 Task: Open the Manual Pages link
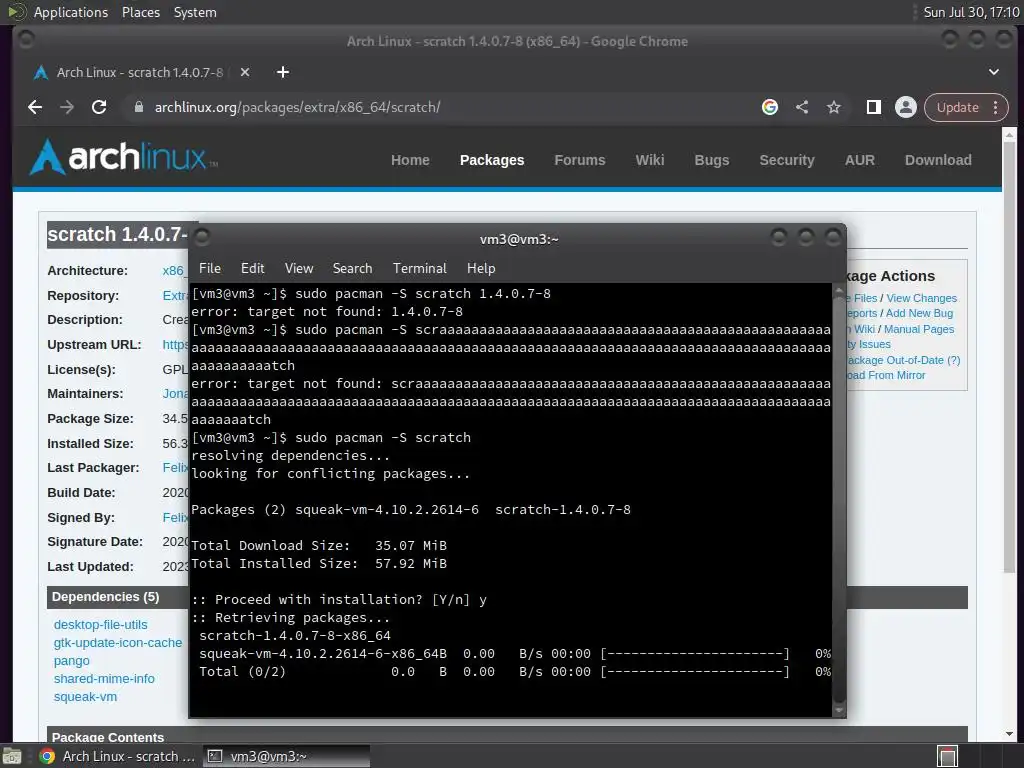[919, 329]
